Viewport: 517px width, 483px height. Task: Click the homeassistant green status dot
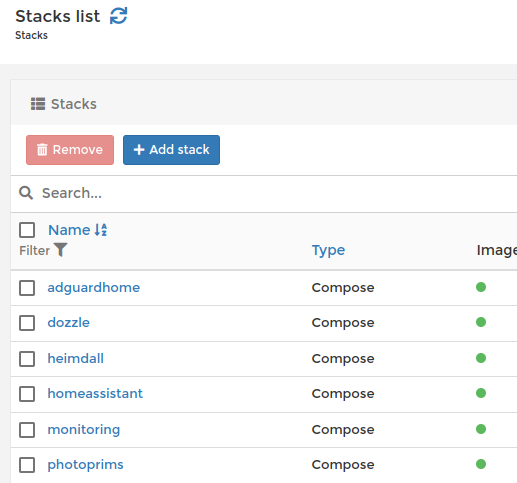[481, 393]
